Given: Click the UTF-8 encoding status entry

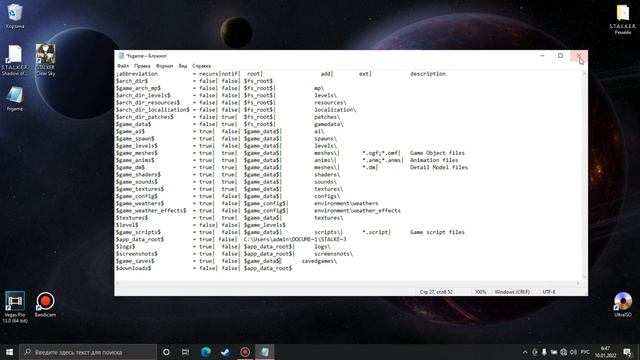Looking at the screenshot, I should coord(549,292).
